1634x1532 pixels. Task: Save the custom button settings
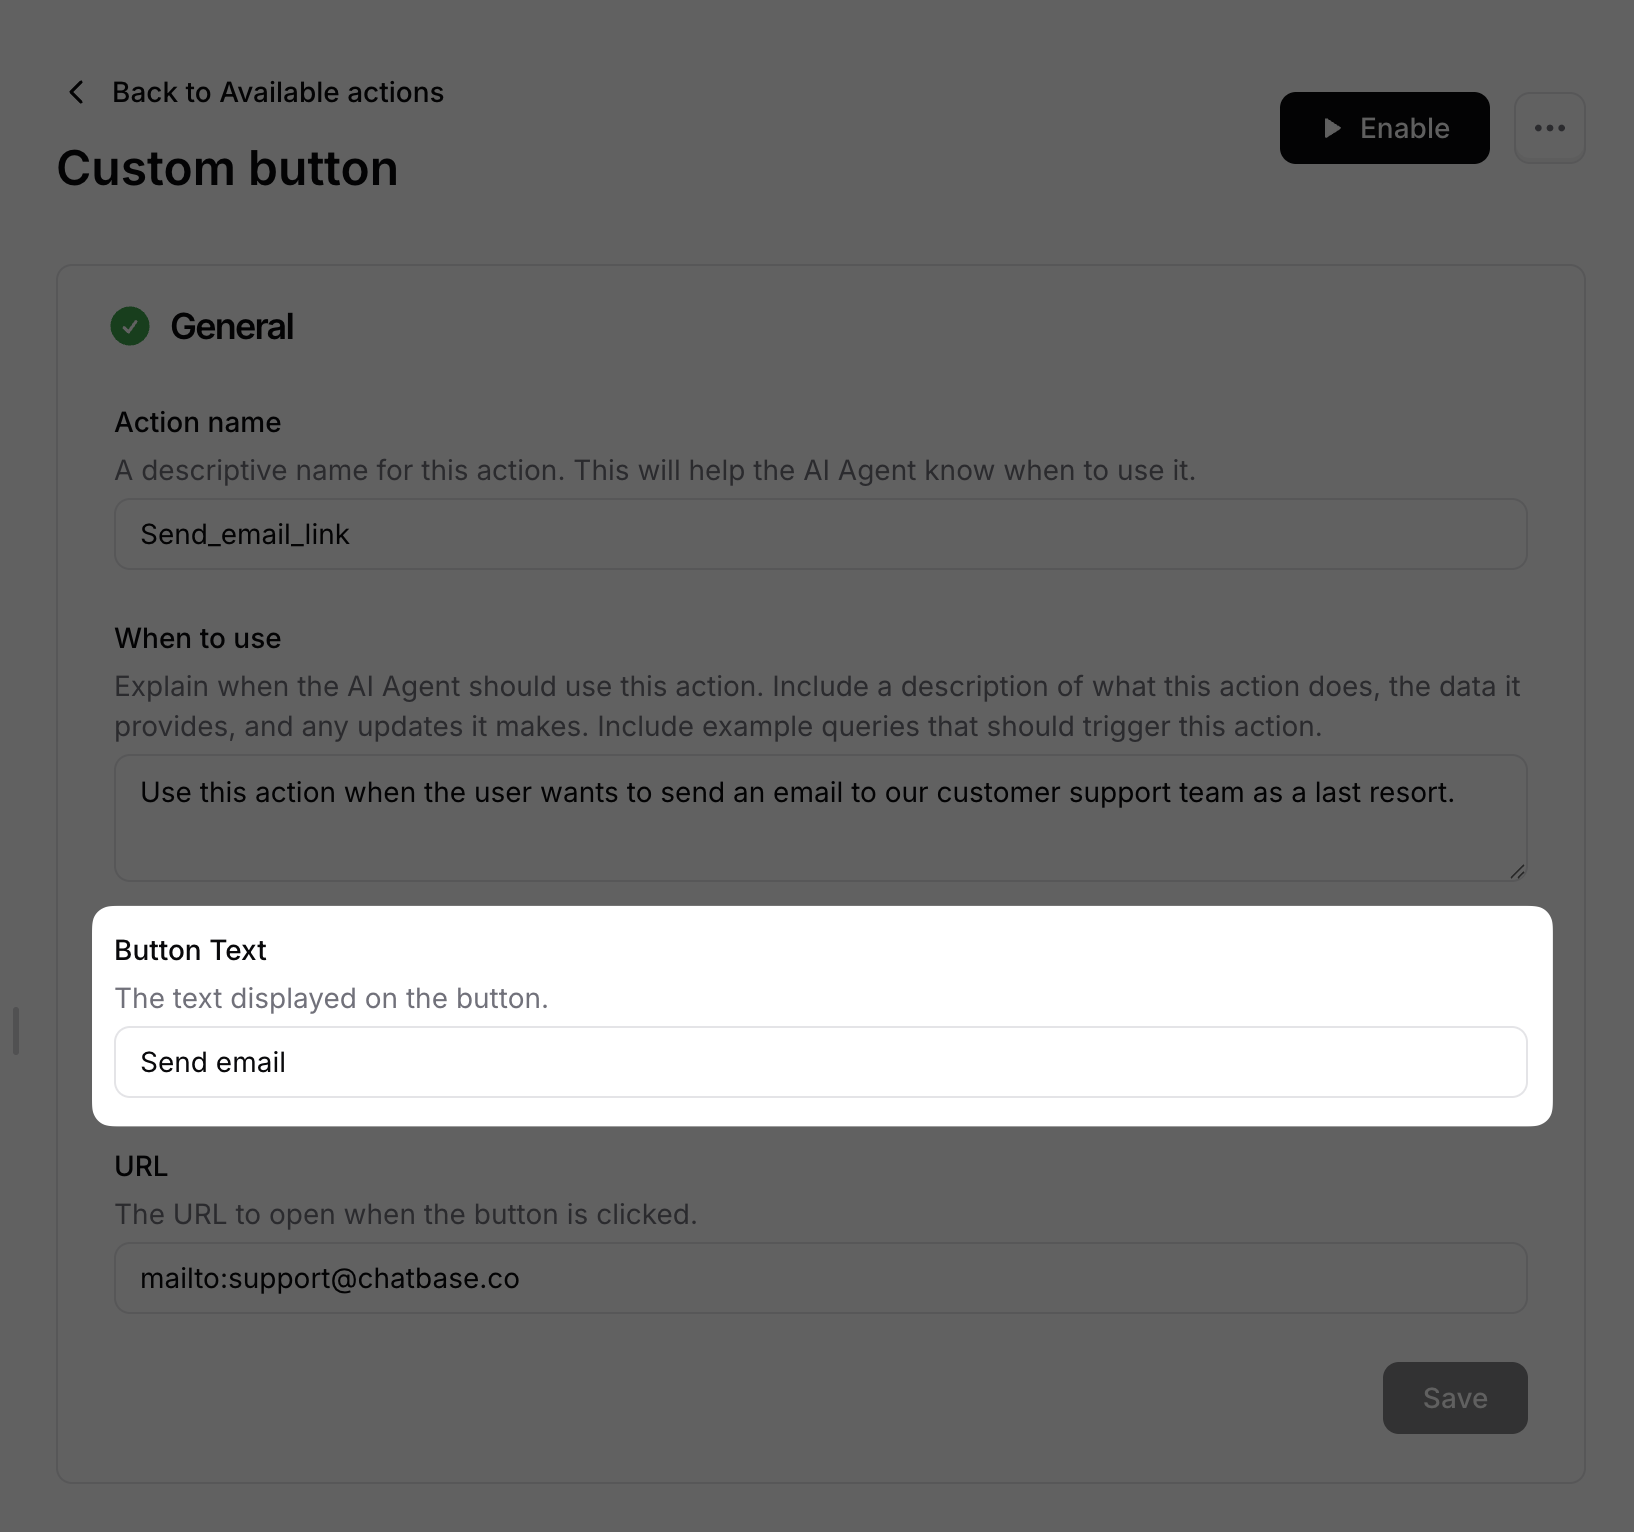click(1454, 1398)
